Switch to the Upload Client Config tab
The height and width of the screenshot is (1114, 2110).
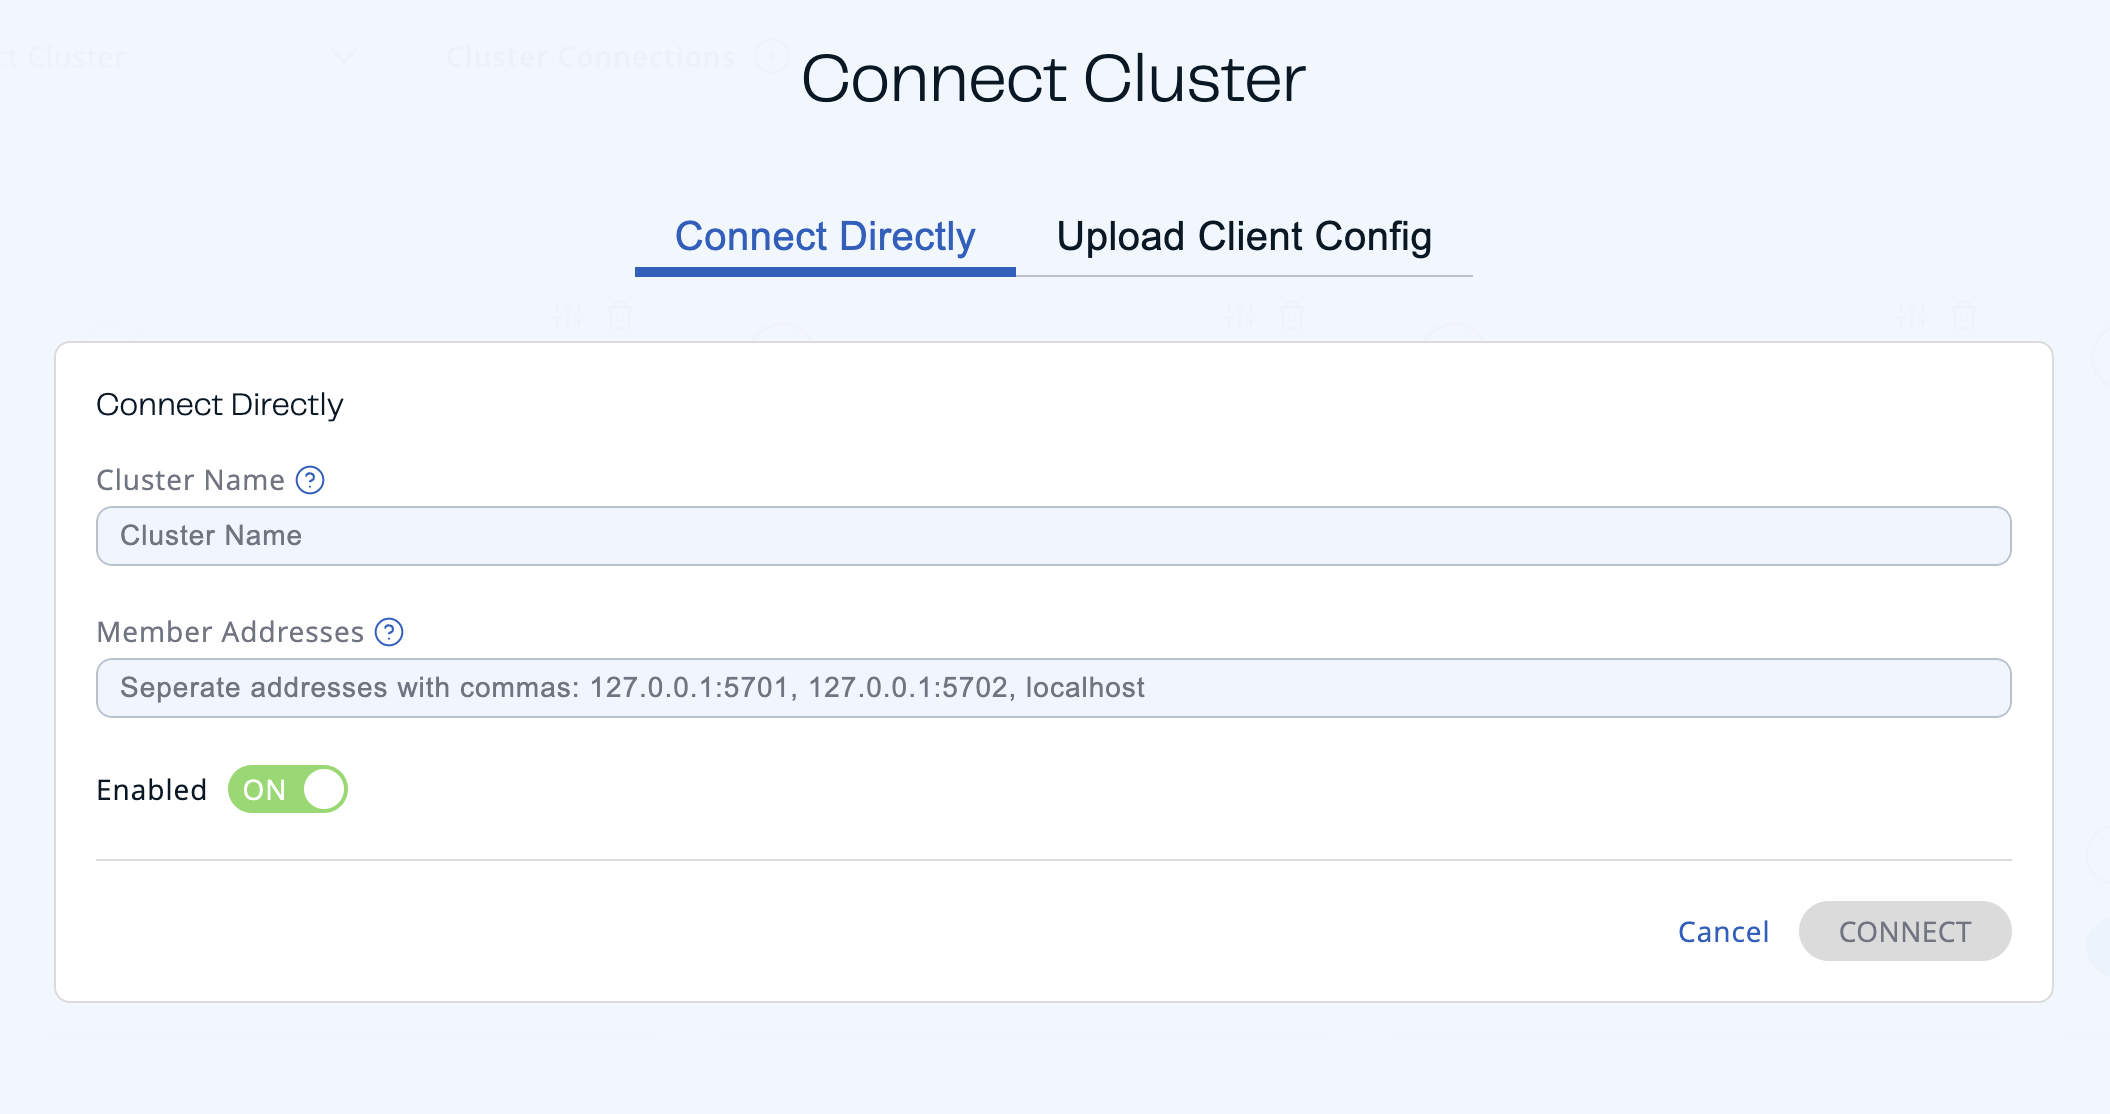1244,237
